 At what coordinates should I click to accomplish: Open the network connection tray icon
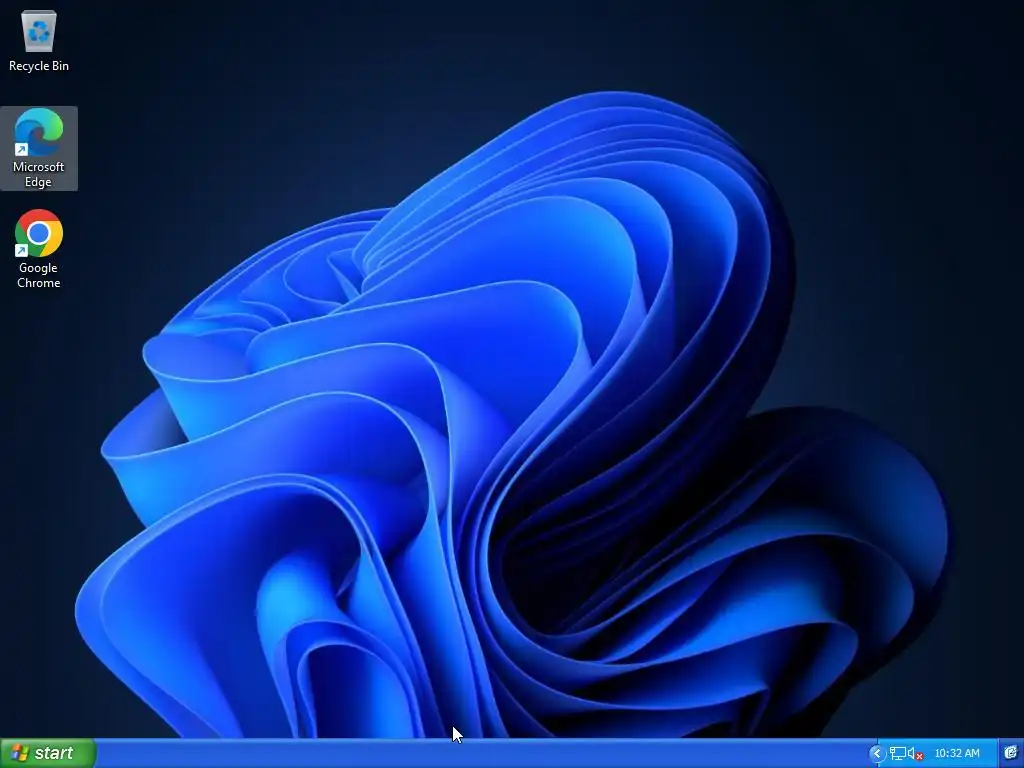pos(897,754)
